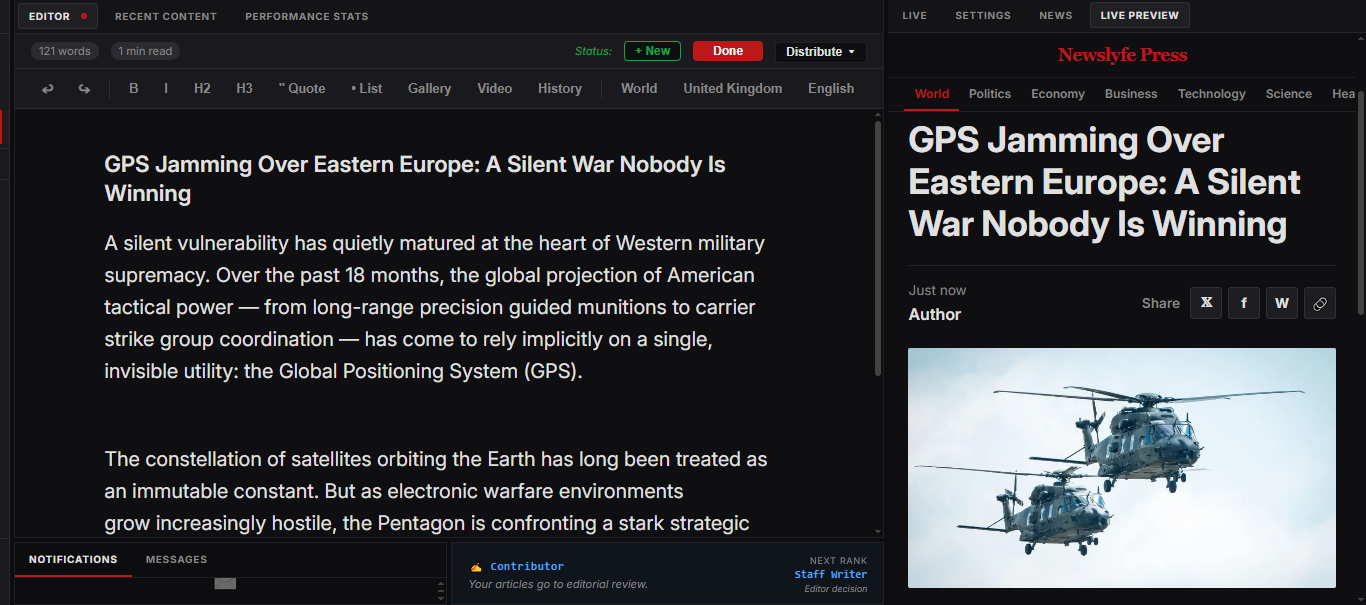Open the article History
The image size is (1366, 605).
560,88
